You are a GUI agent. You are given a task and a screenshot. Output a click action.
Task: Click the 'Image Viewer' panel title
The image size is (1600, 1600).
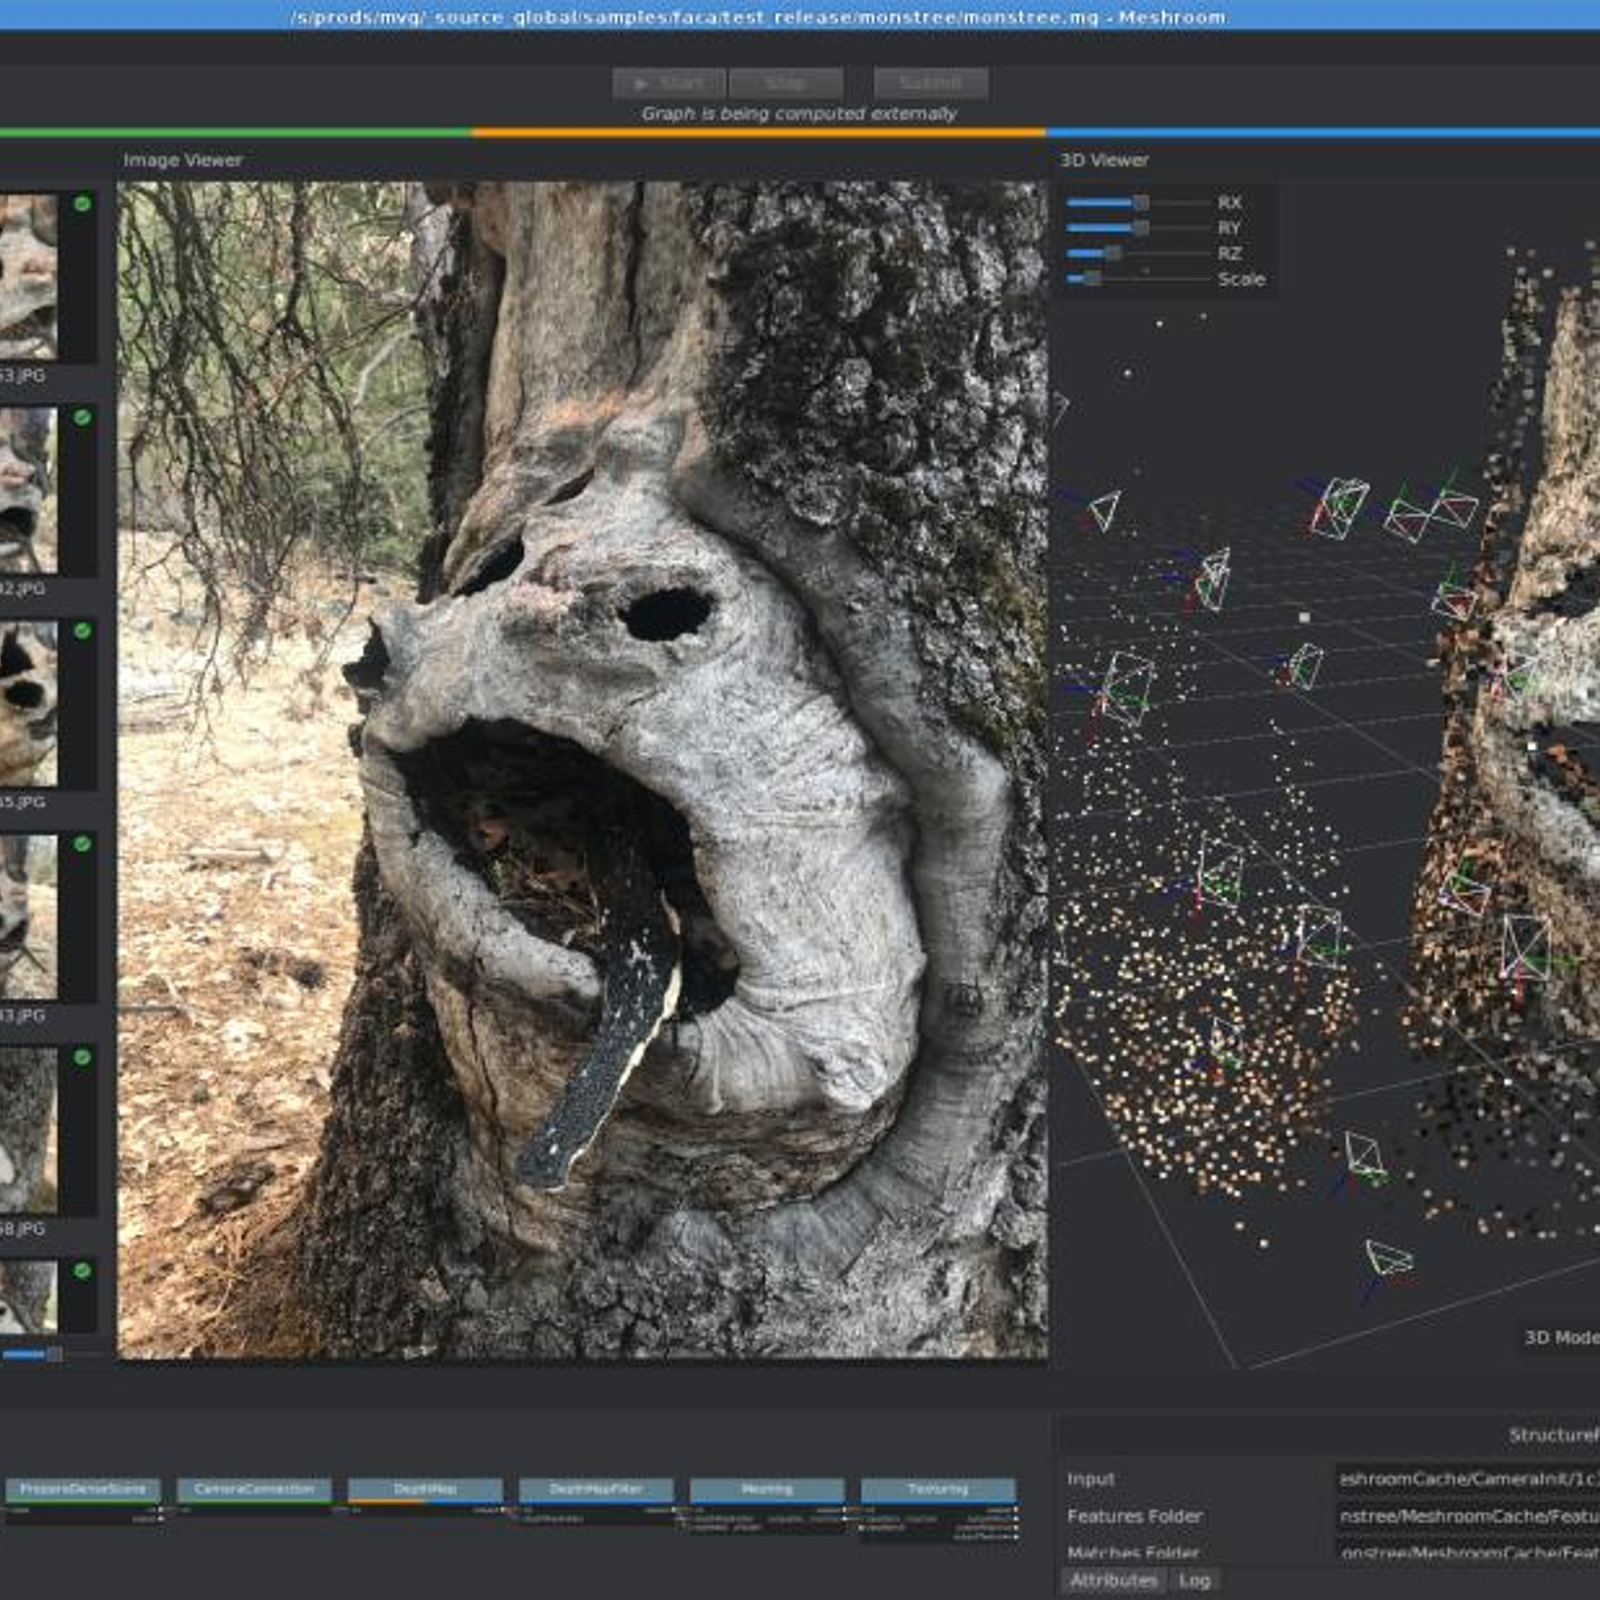(x=183, y=160)
